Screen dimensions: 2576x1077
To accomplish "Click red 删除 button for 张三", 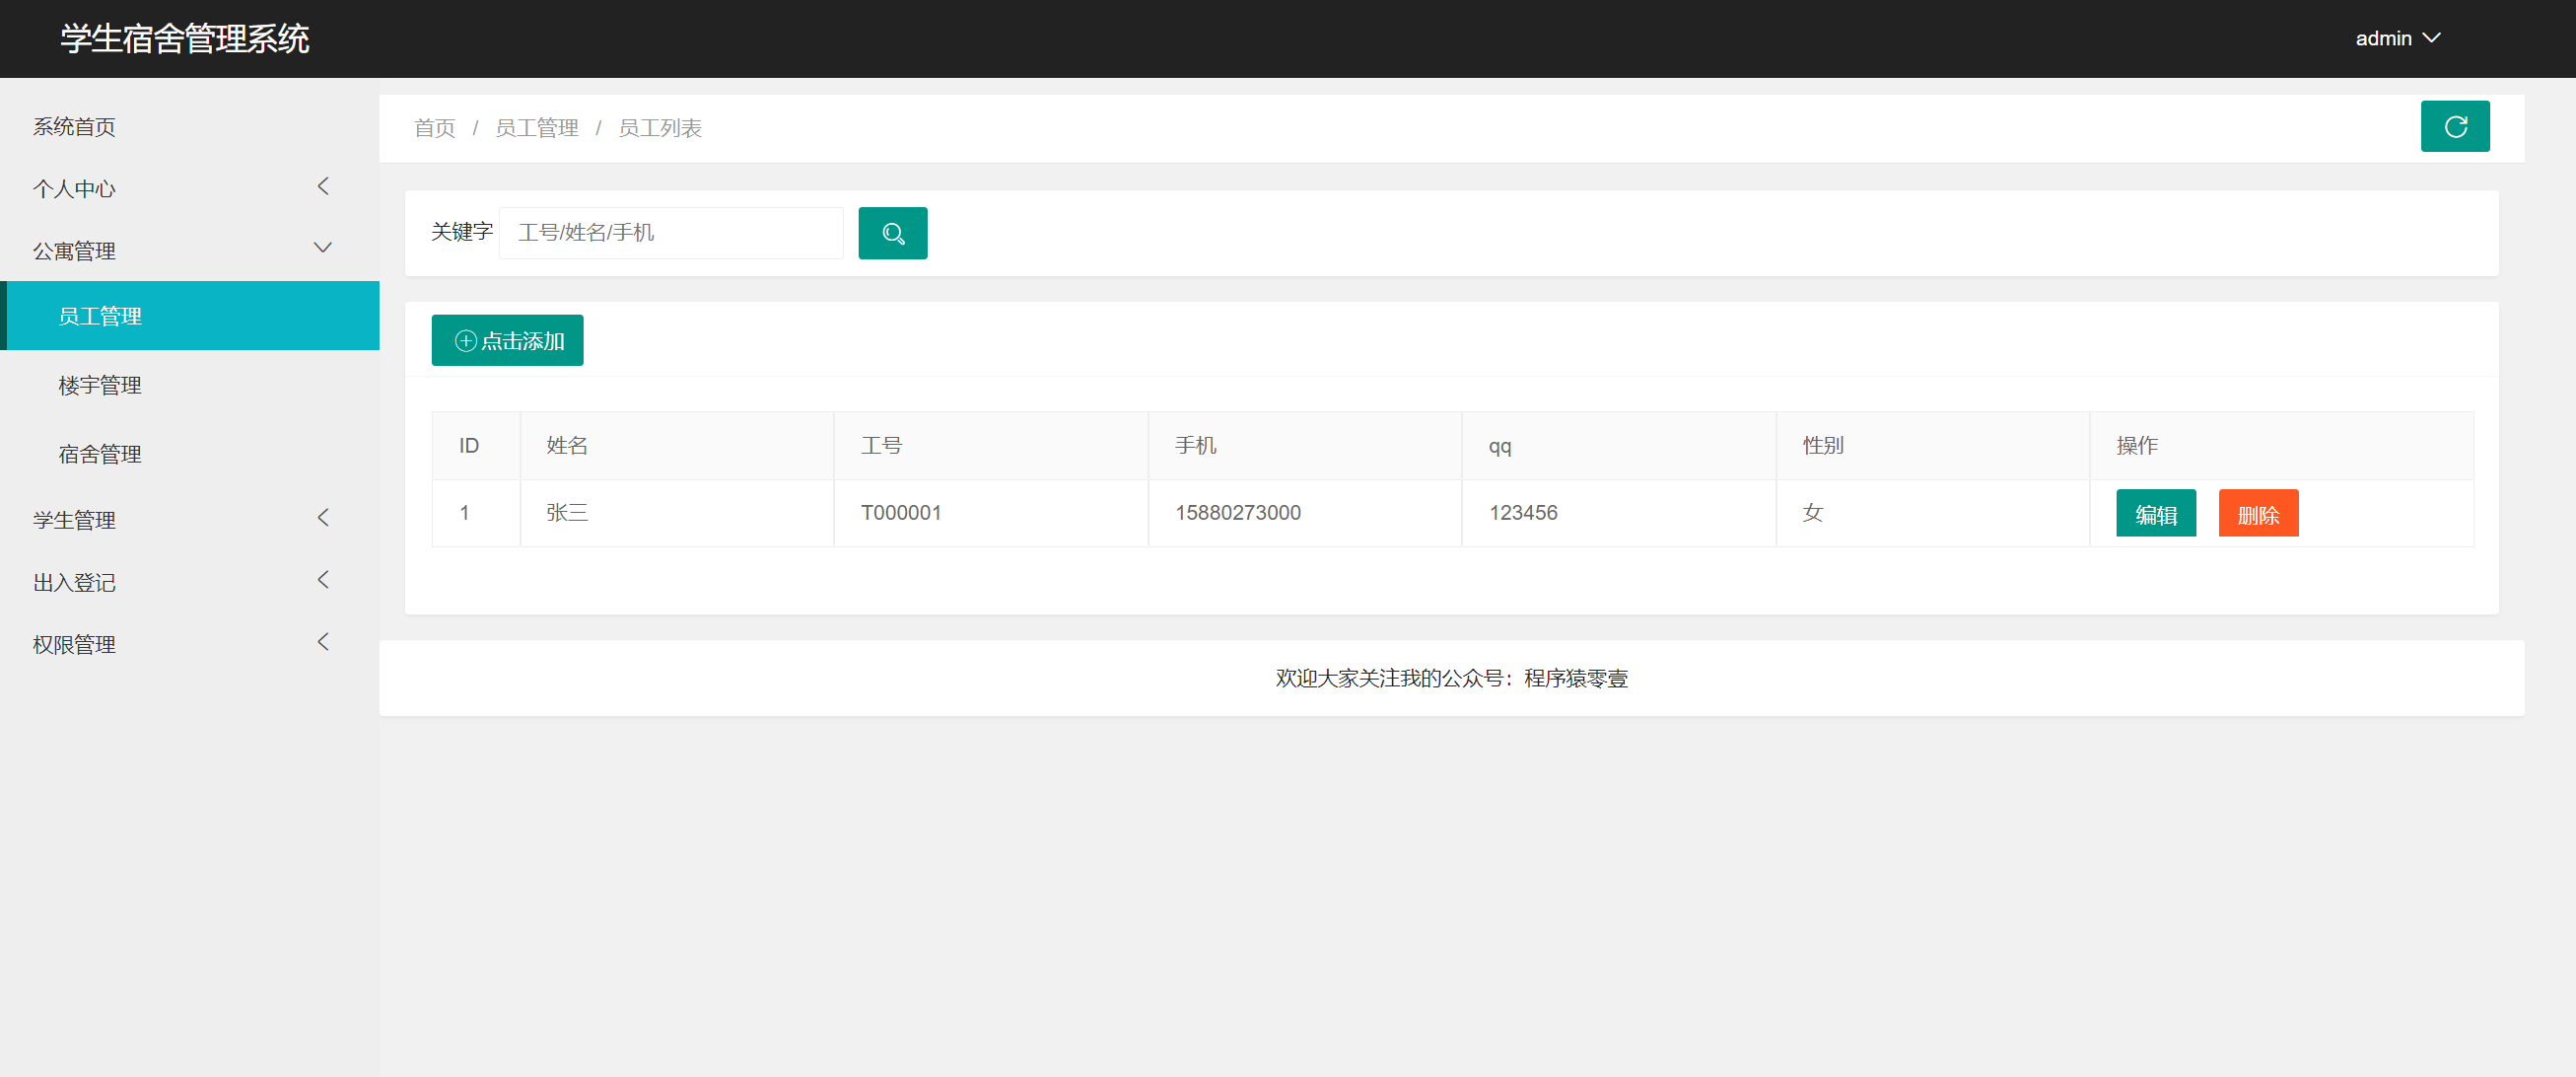I will (x=2257, y=514).
